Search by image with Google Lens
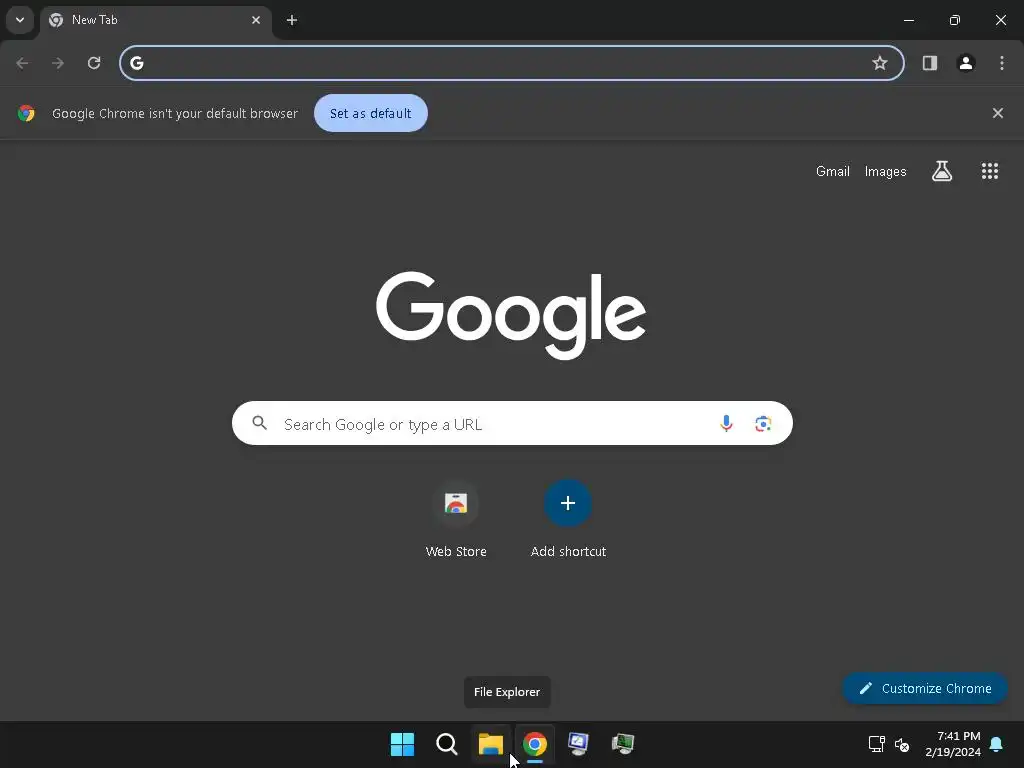Screen dimensions: 1024x768 tap(763, 423)
